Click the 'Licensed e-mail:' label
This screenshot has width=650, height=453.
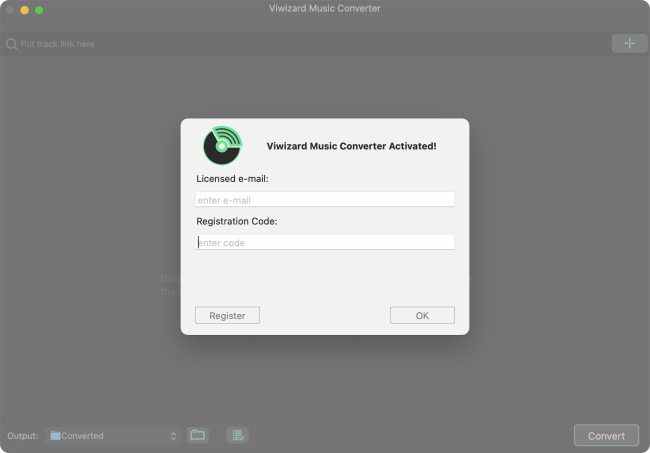coord(232,179)
